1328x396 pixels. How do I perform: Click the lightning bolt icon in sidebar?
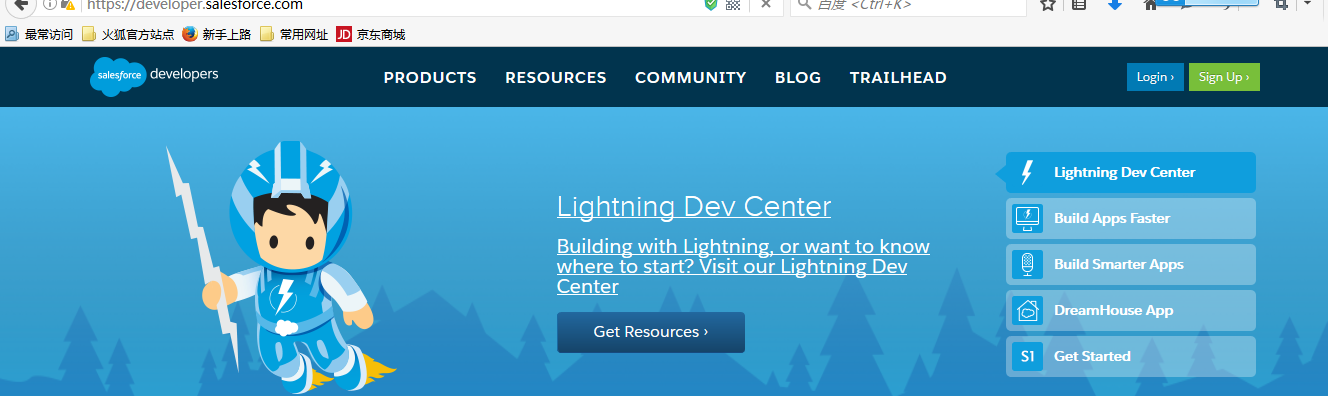(x=1026, y=173)
